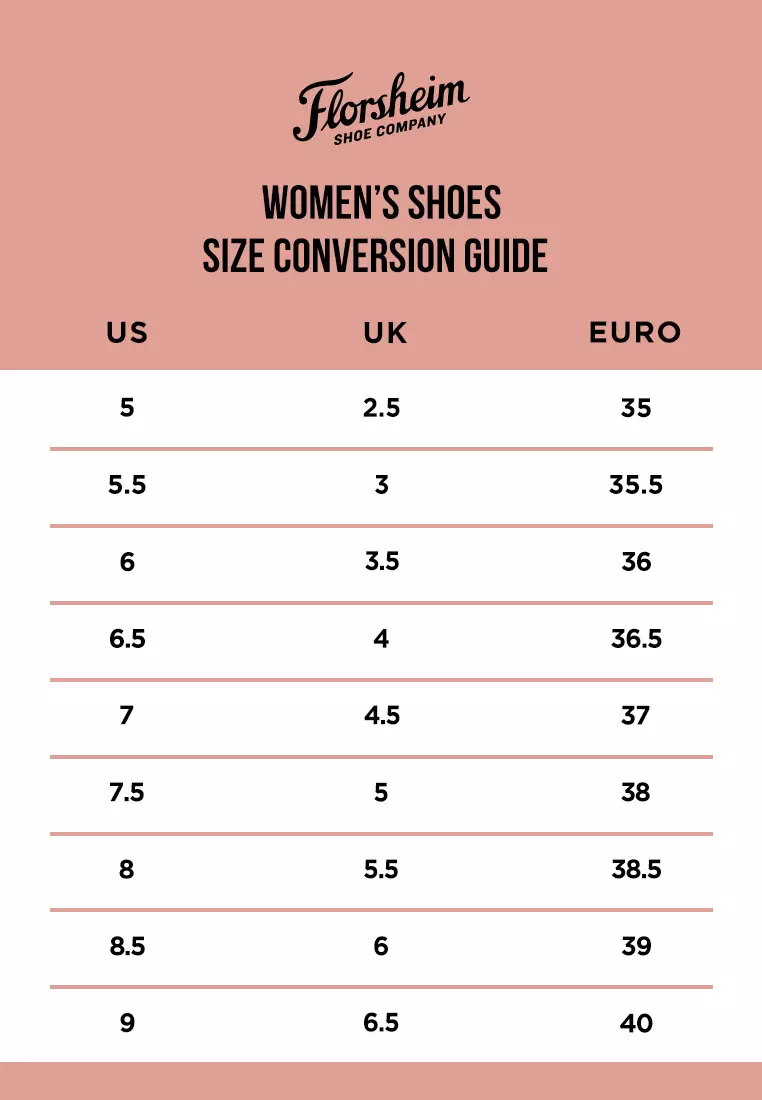The width and height of the screenshot is (762, 1100).
Task: Select US size 7 cell
Action: pos(127,716)
